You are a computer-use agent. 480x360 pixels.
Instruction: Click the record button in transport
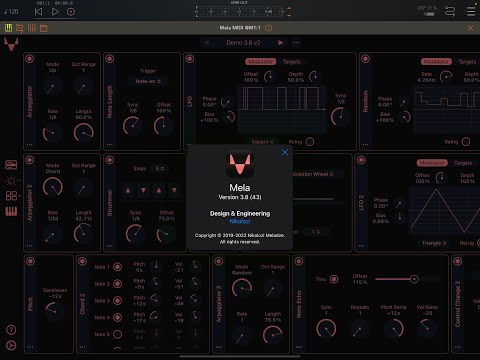71,12
